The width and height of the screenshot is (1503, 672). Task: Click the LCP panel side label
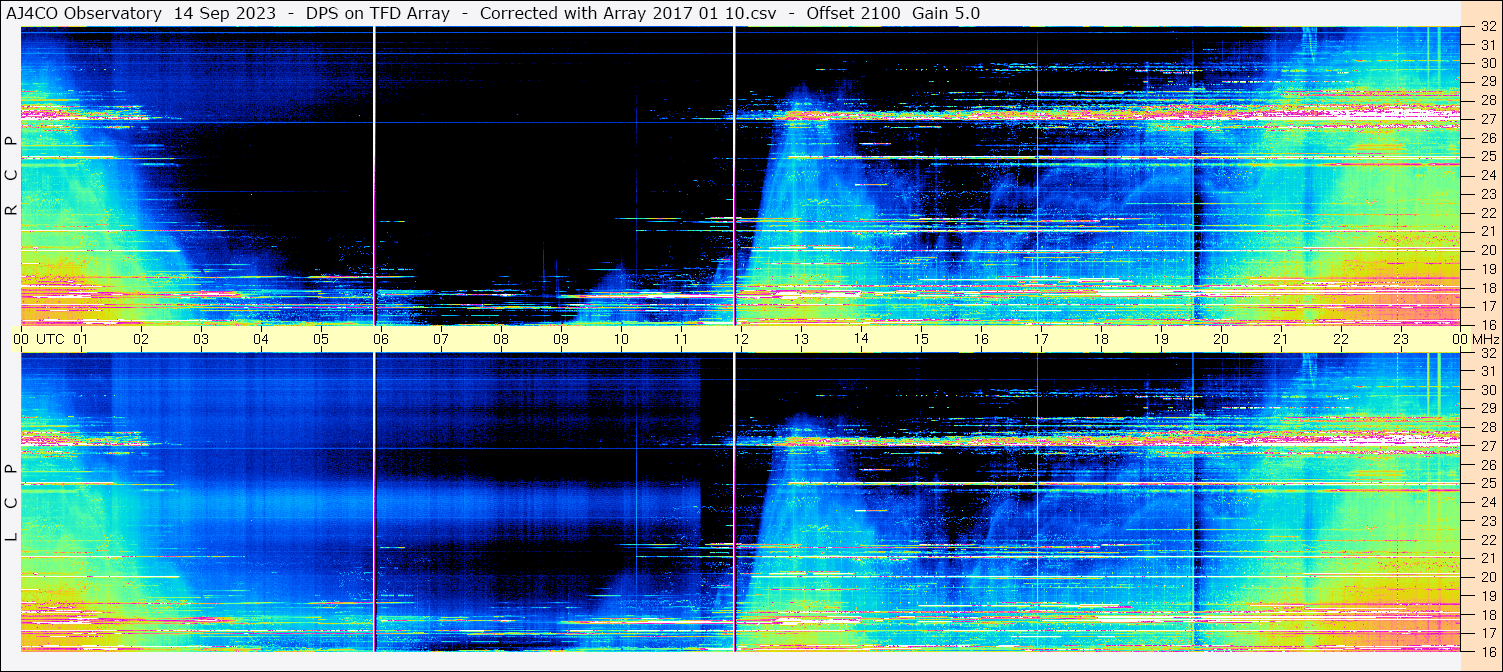pos(12,503)
